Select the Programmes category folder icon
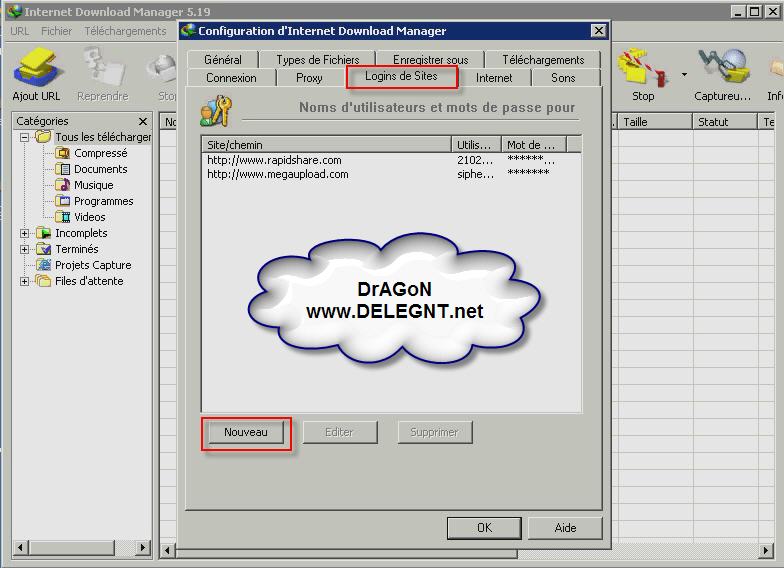 point(62,200)
